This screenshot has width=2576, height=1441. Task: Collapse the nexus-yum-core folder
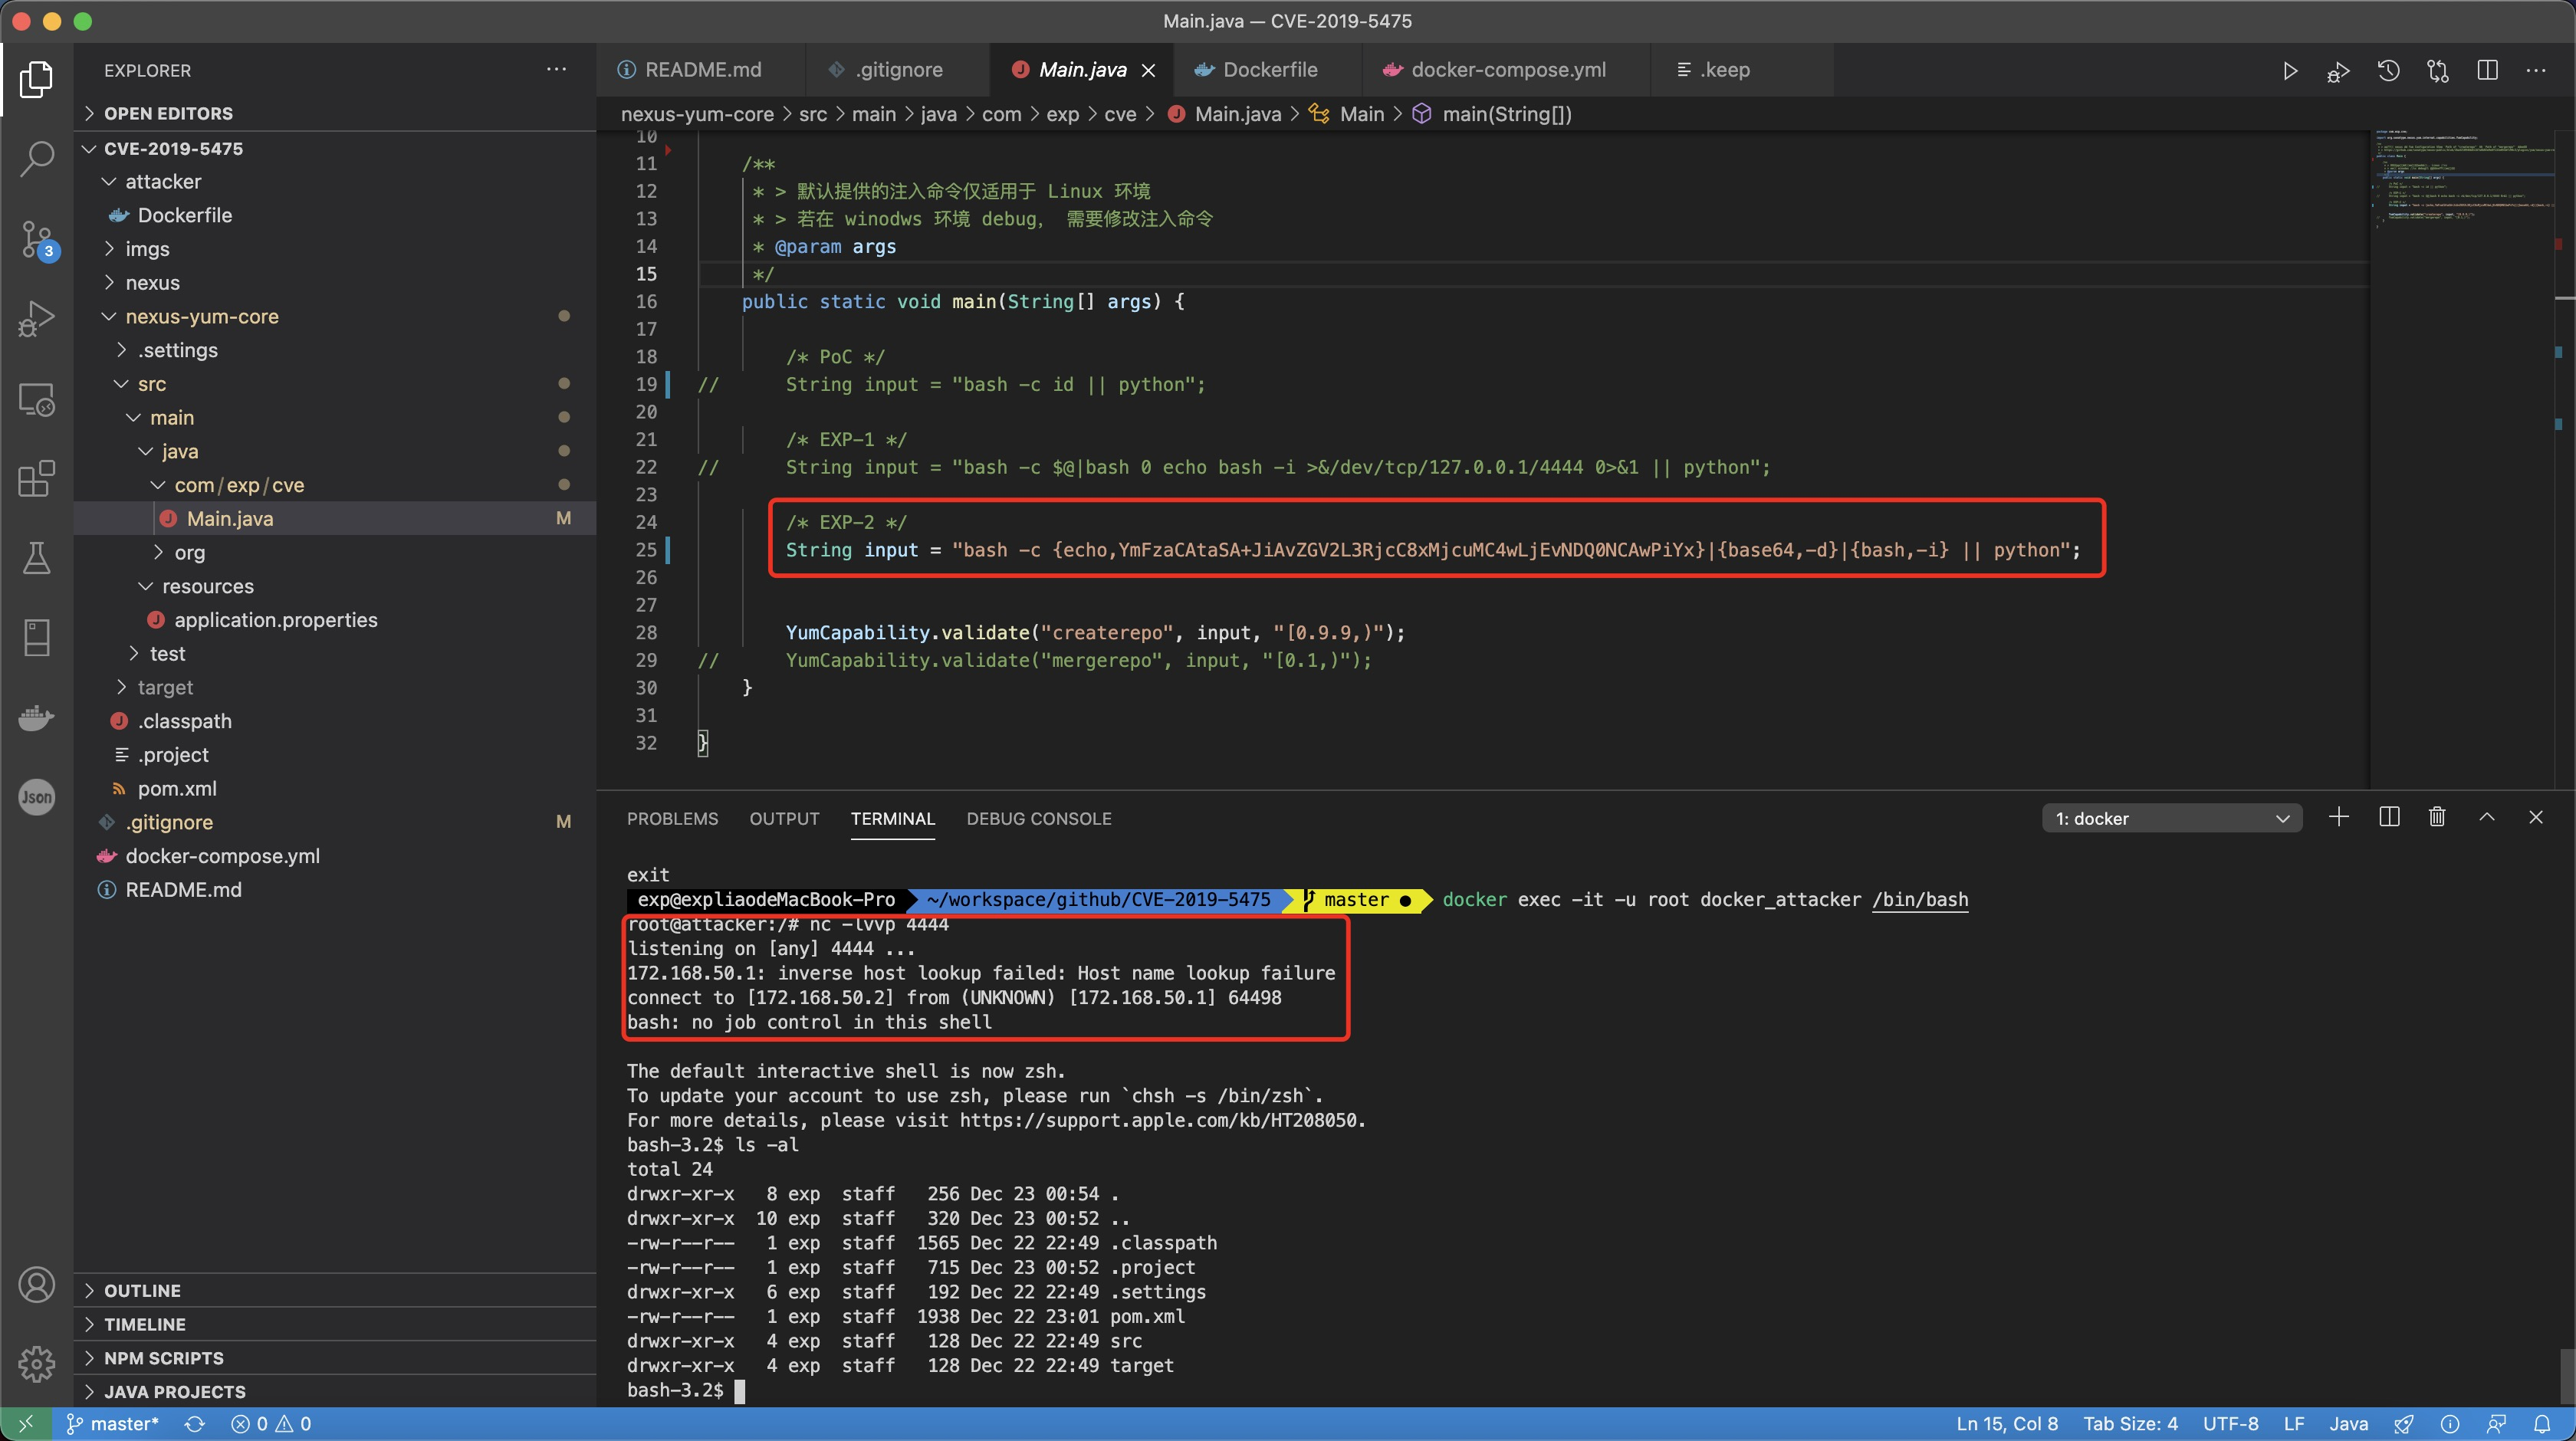[x=201, y=316]
